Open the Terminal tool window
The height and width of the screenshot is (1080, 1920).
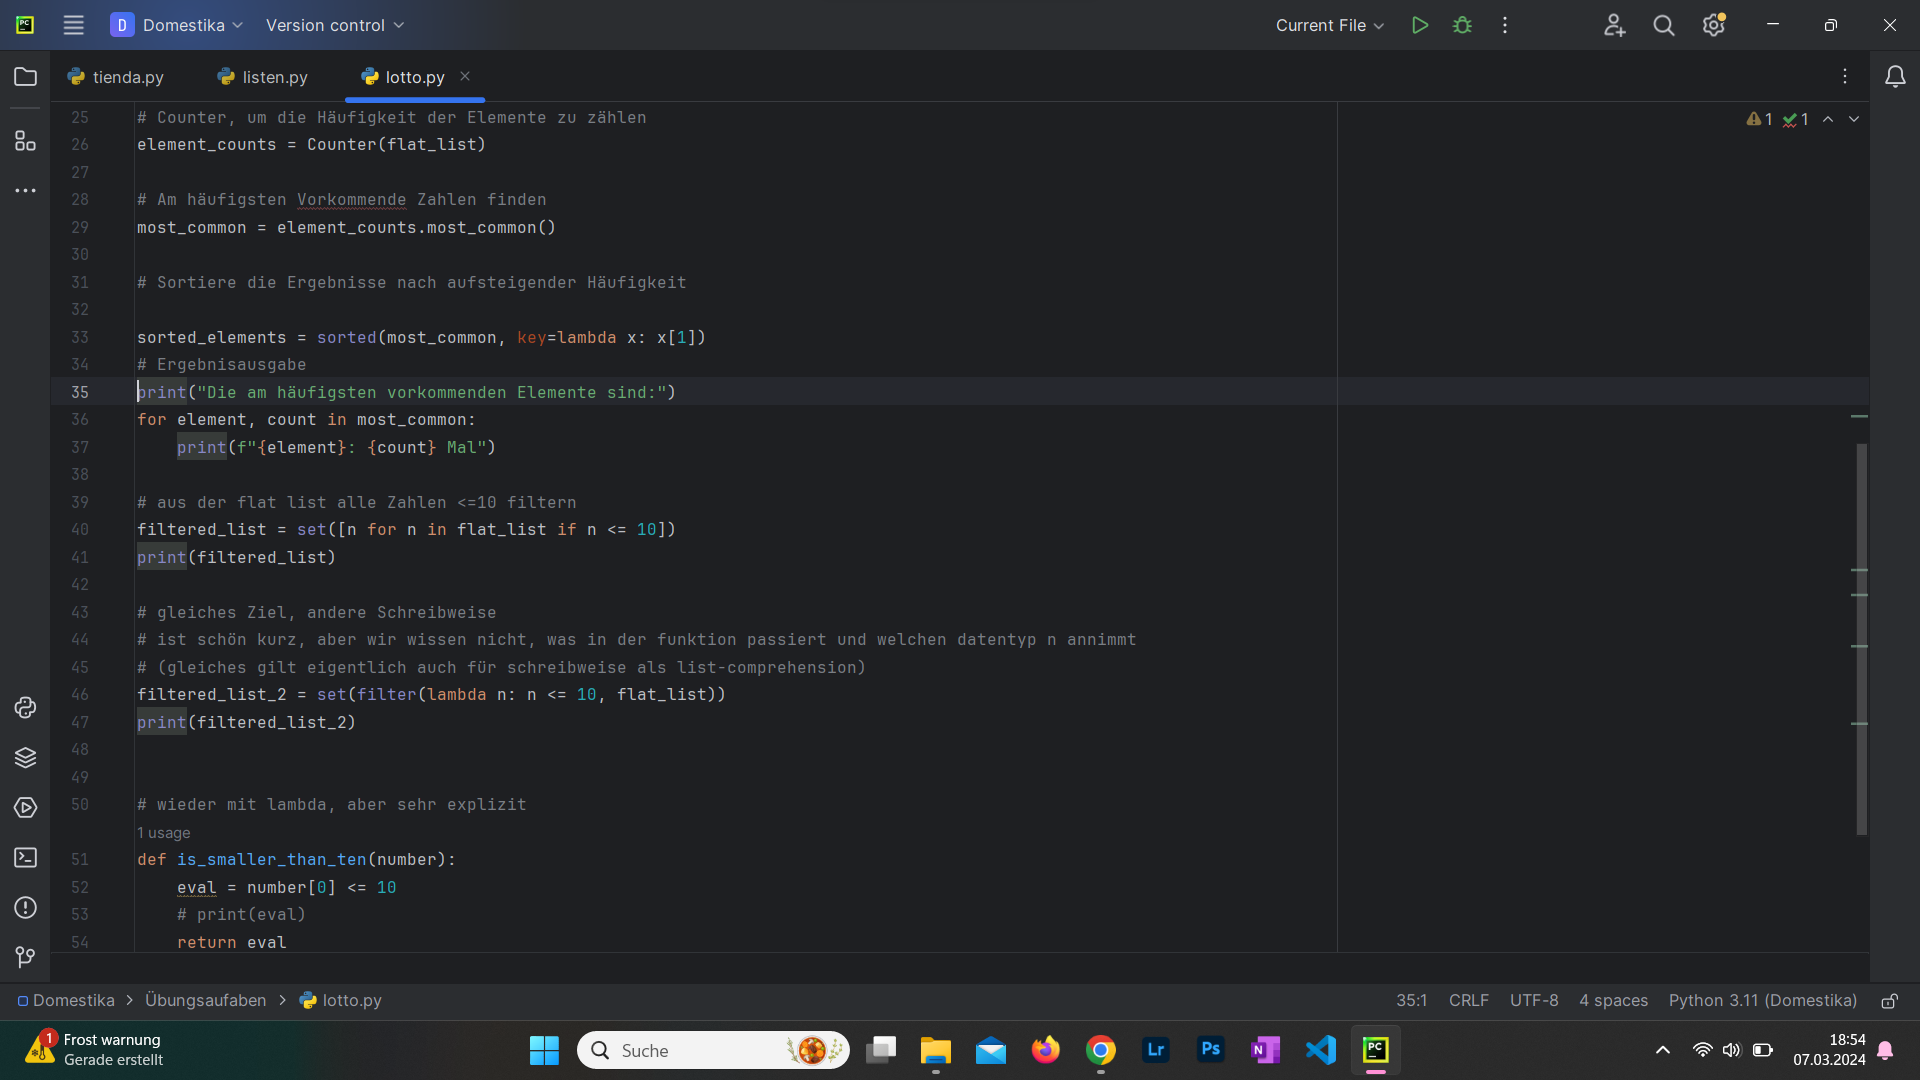[26, 858]
